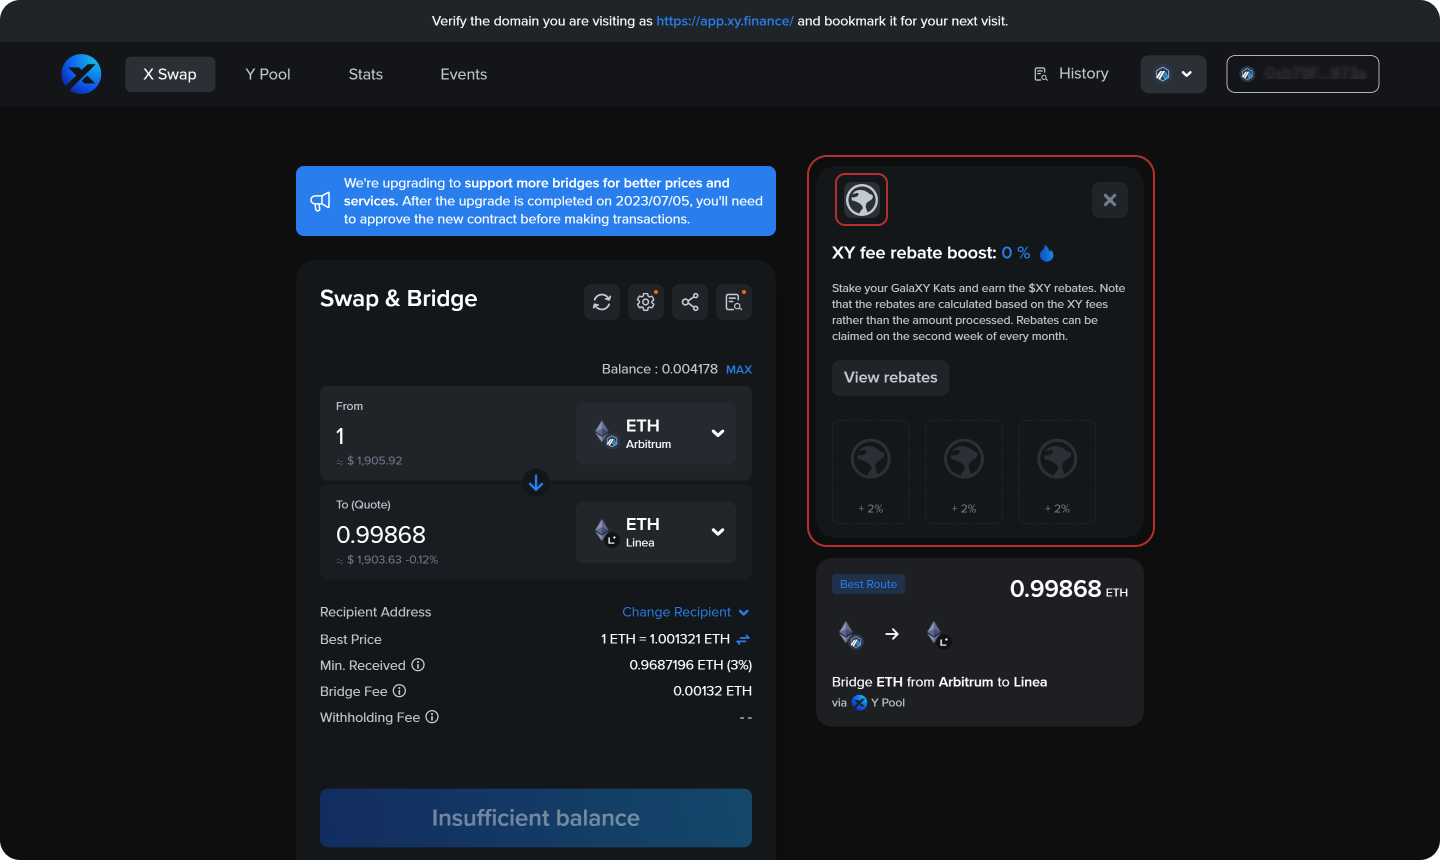Screen dimensions: 1440x860
Task: Open the ETH Linea token selector
Action: tap(655, 531)
